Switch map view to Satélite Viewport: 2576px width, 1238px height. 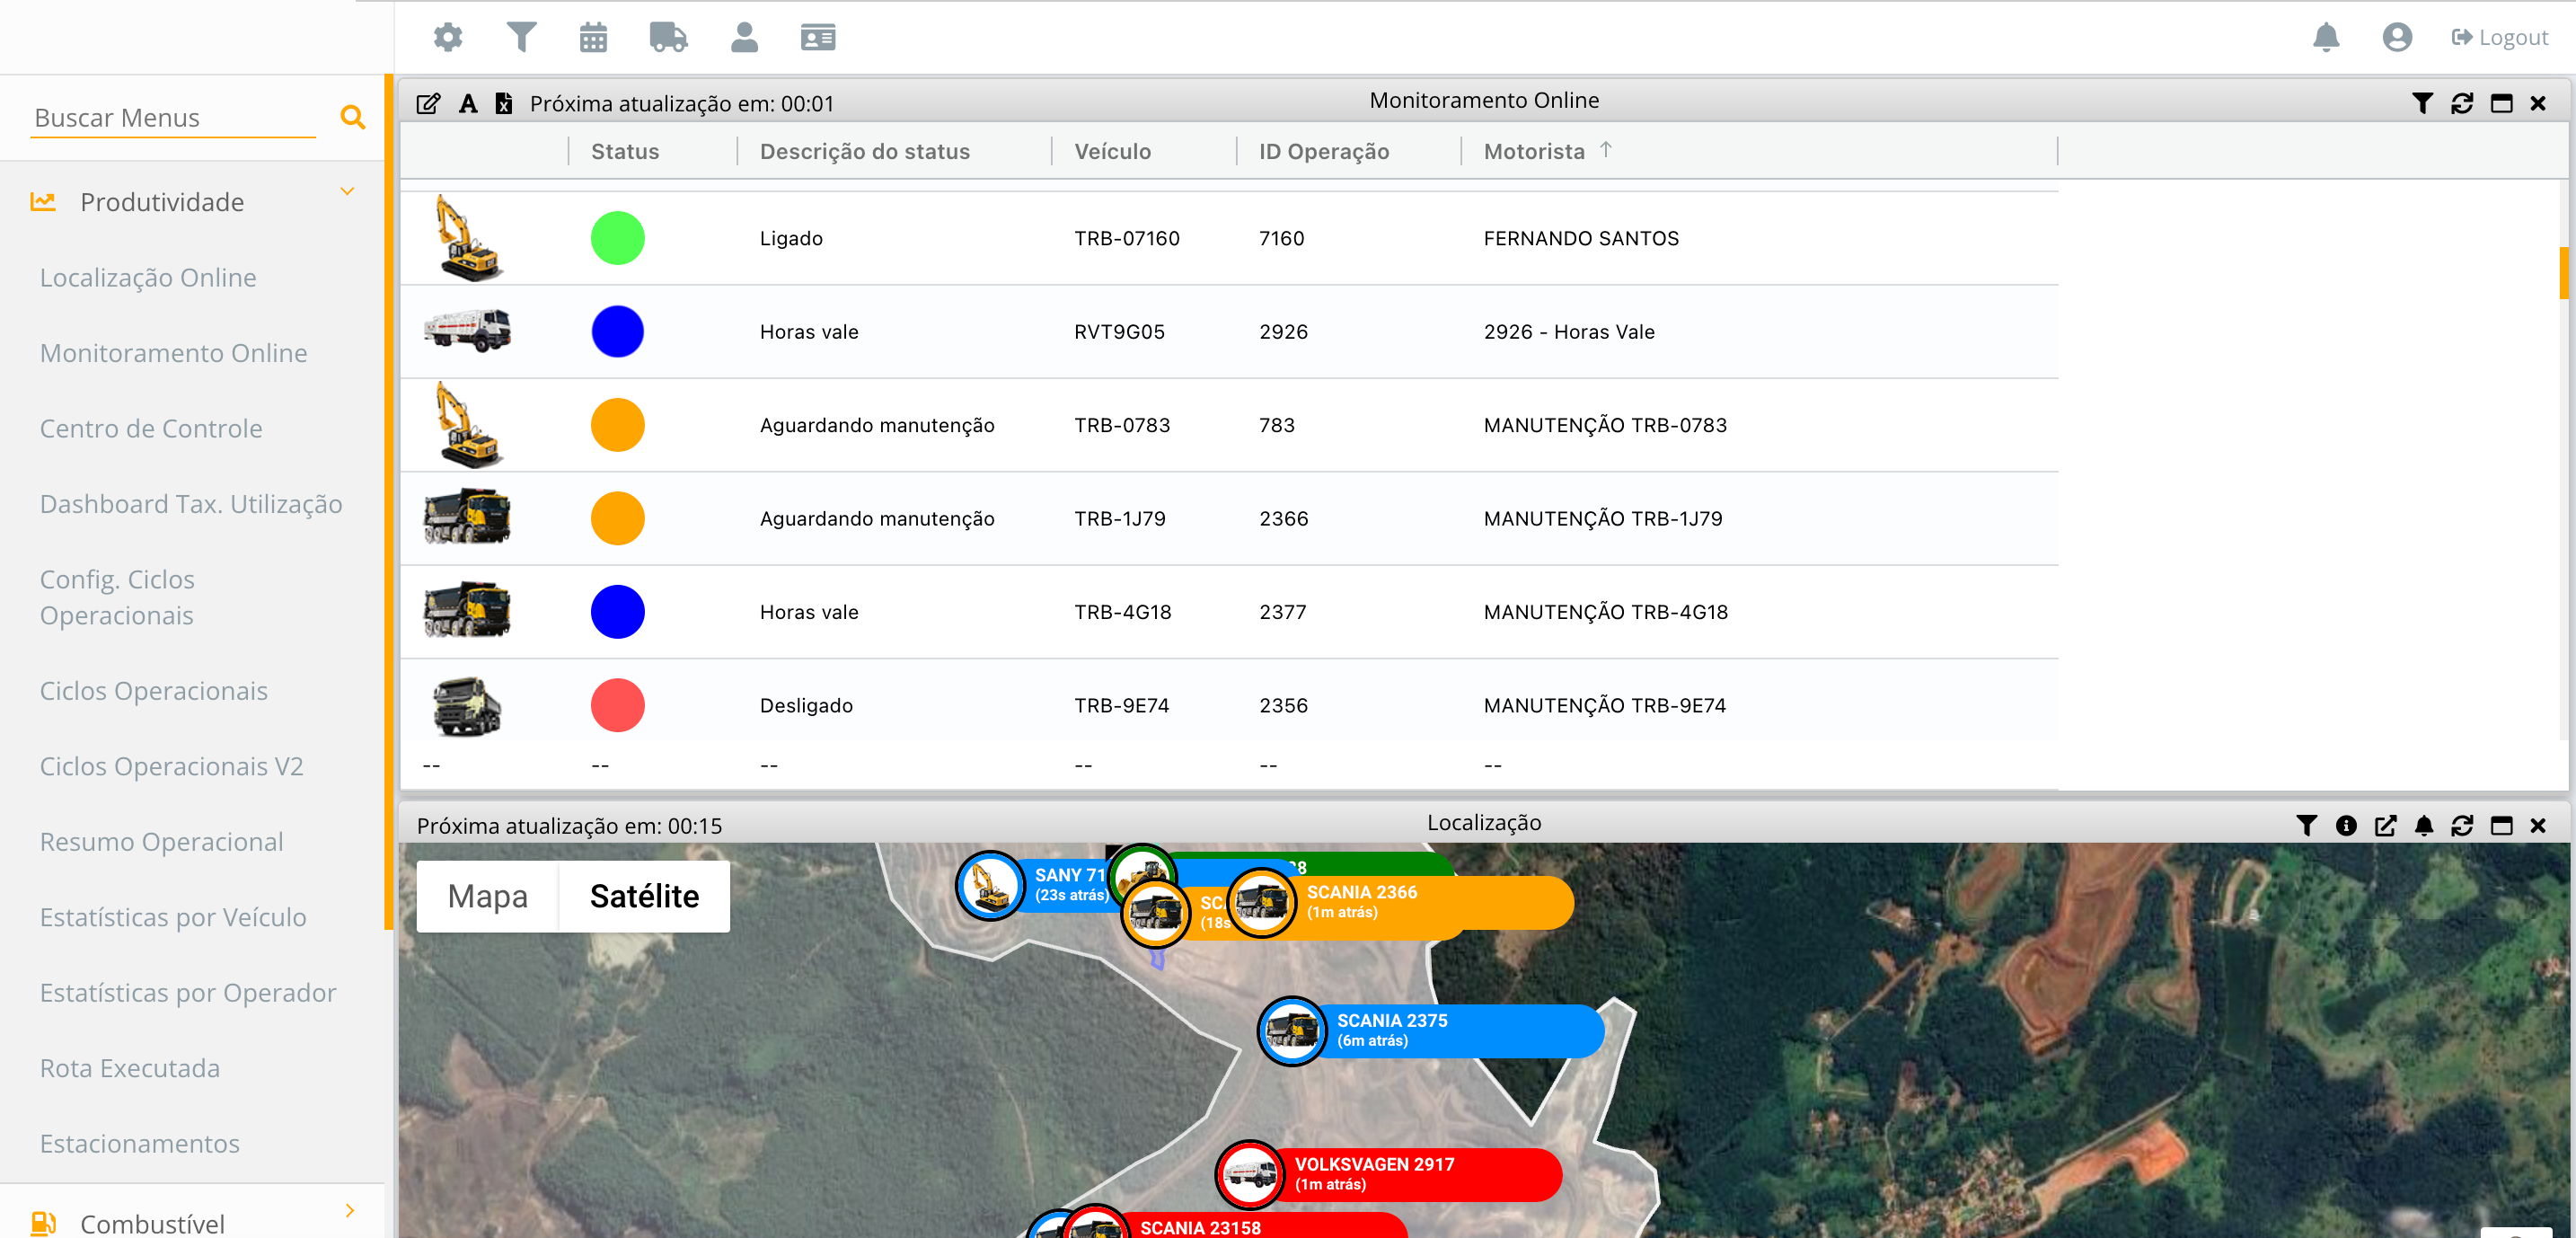[x=644, y=896]
